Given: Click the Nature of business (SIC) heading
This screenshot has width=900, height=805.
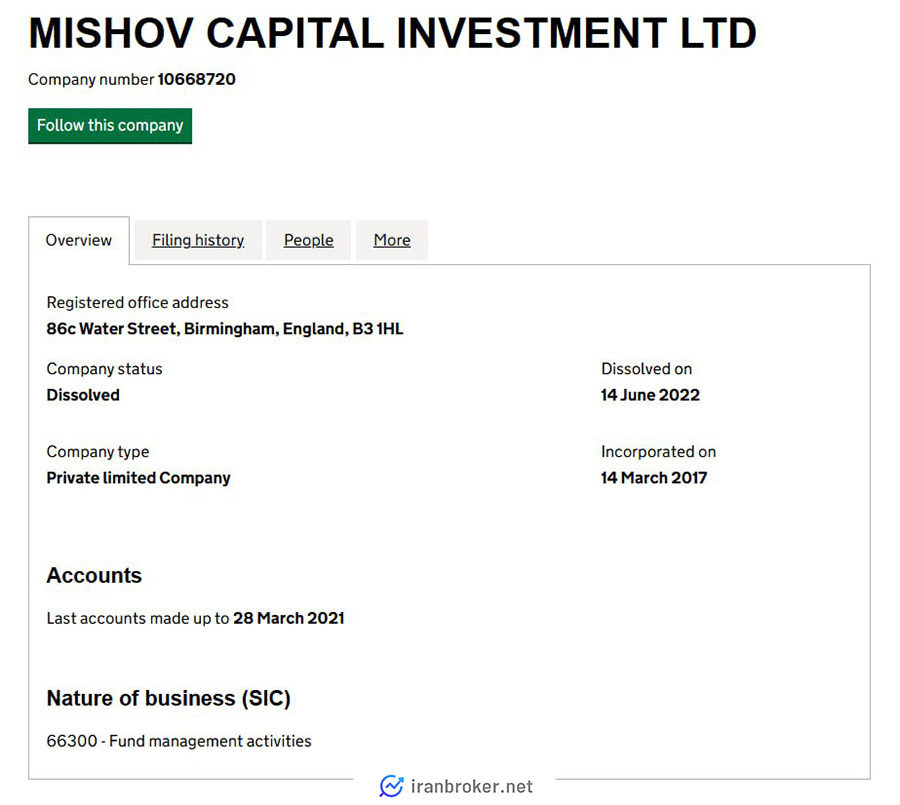Looking at the screenshot, I should pyautogui.click(x=169, y=698).
